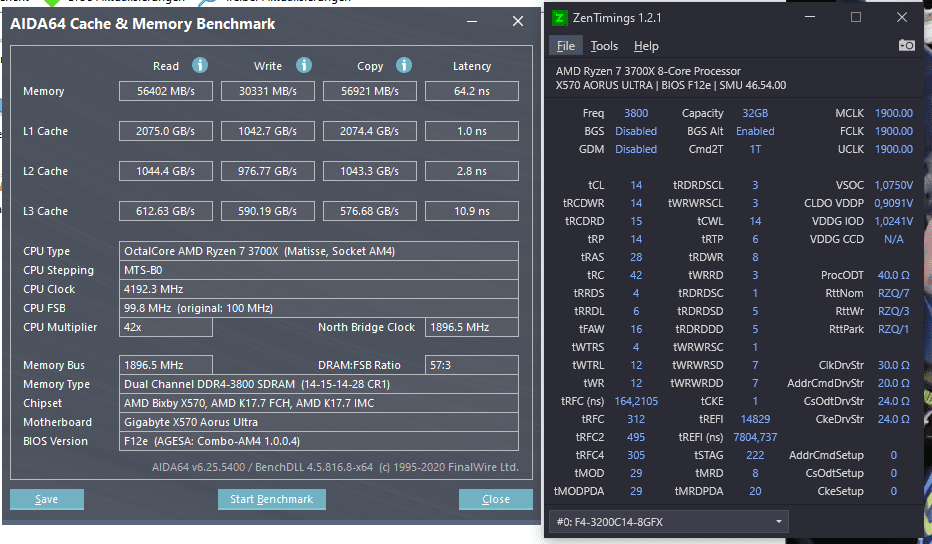Click Start Benchmark in AIDA64
This screenshot has width=932, height=544.
point(272,499)
